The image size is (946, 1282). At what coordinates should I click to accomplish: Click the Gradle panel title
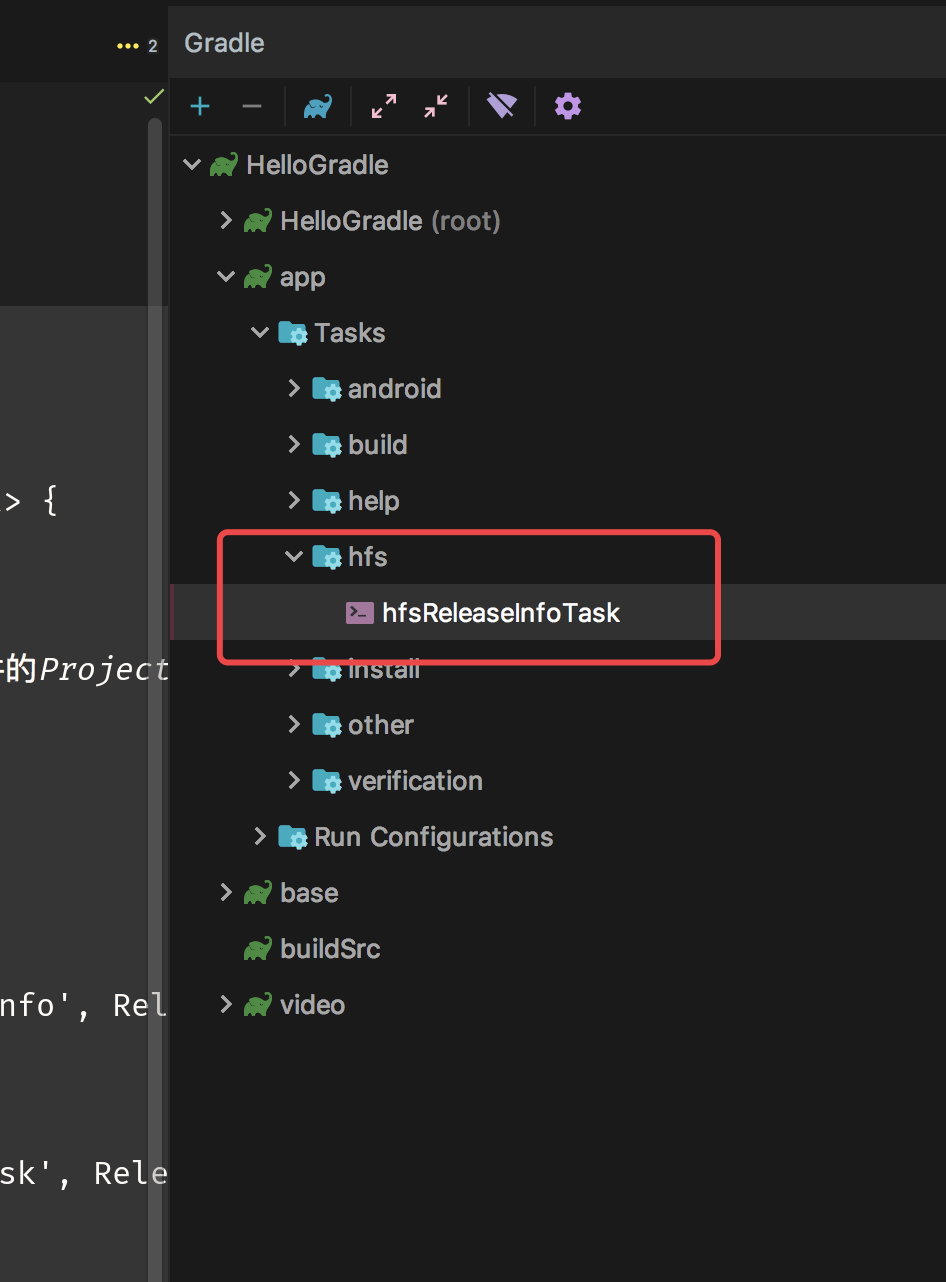225,43
